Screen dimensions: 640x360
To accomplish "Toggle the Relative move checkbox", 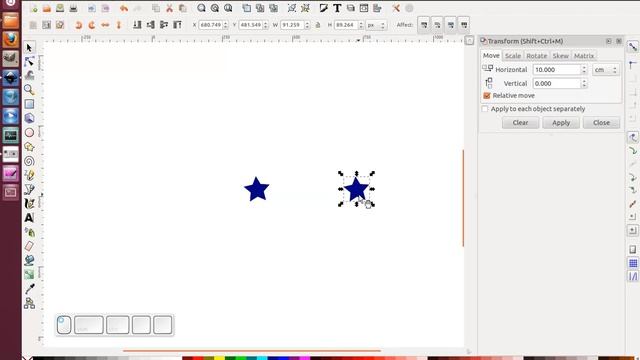I will [x=487, y=96].
